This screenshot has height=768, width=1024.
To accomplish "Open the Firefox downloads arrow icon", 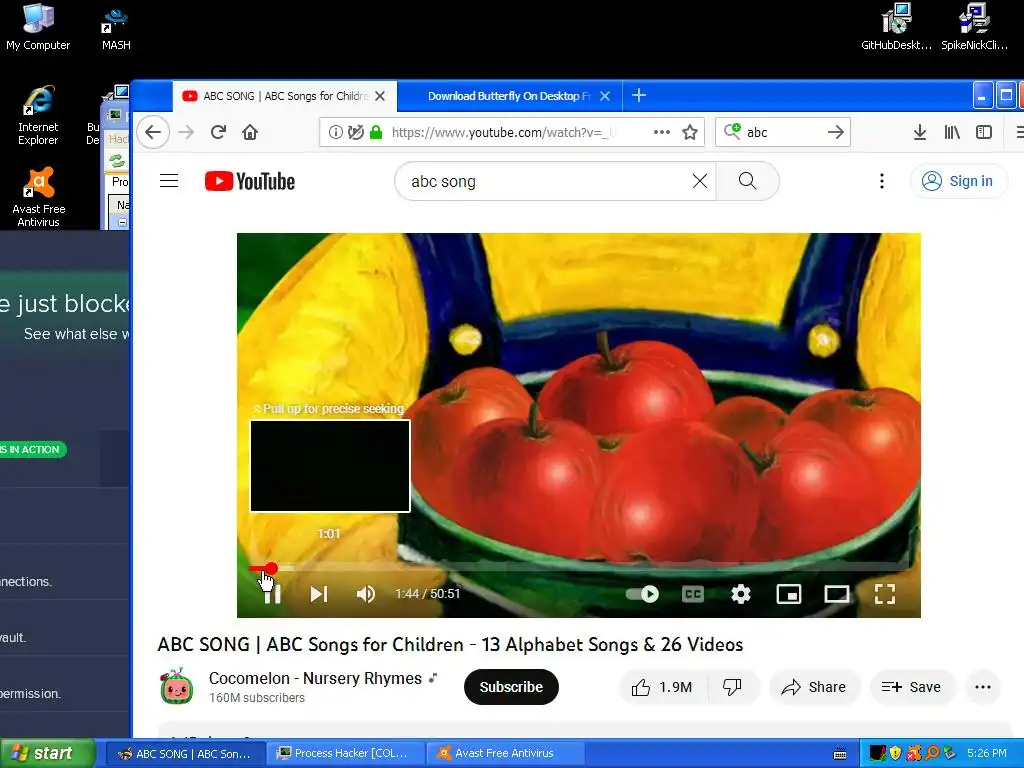I will [920, 133].
